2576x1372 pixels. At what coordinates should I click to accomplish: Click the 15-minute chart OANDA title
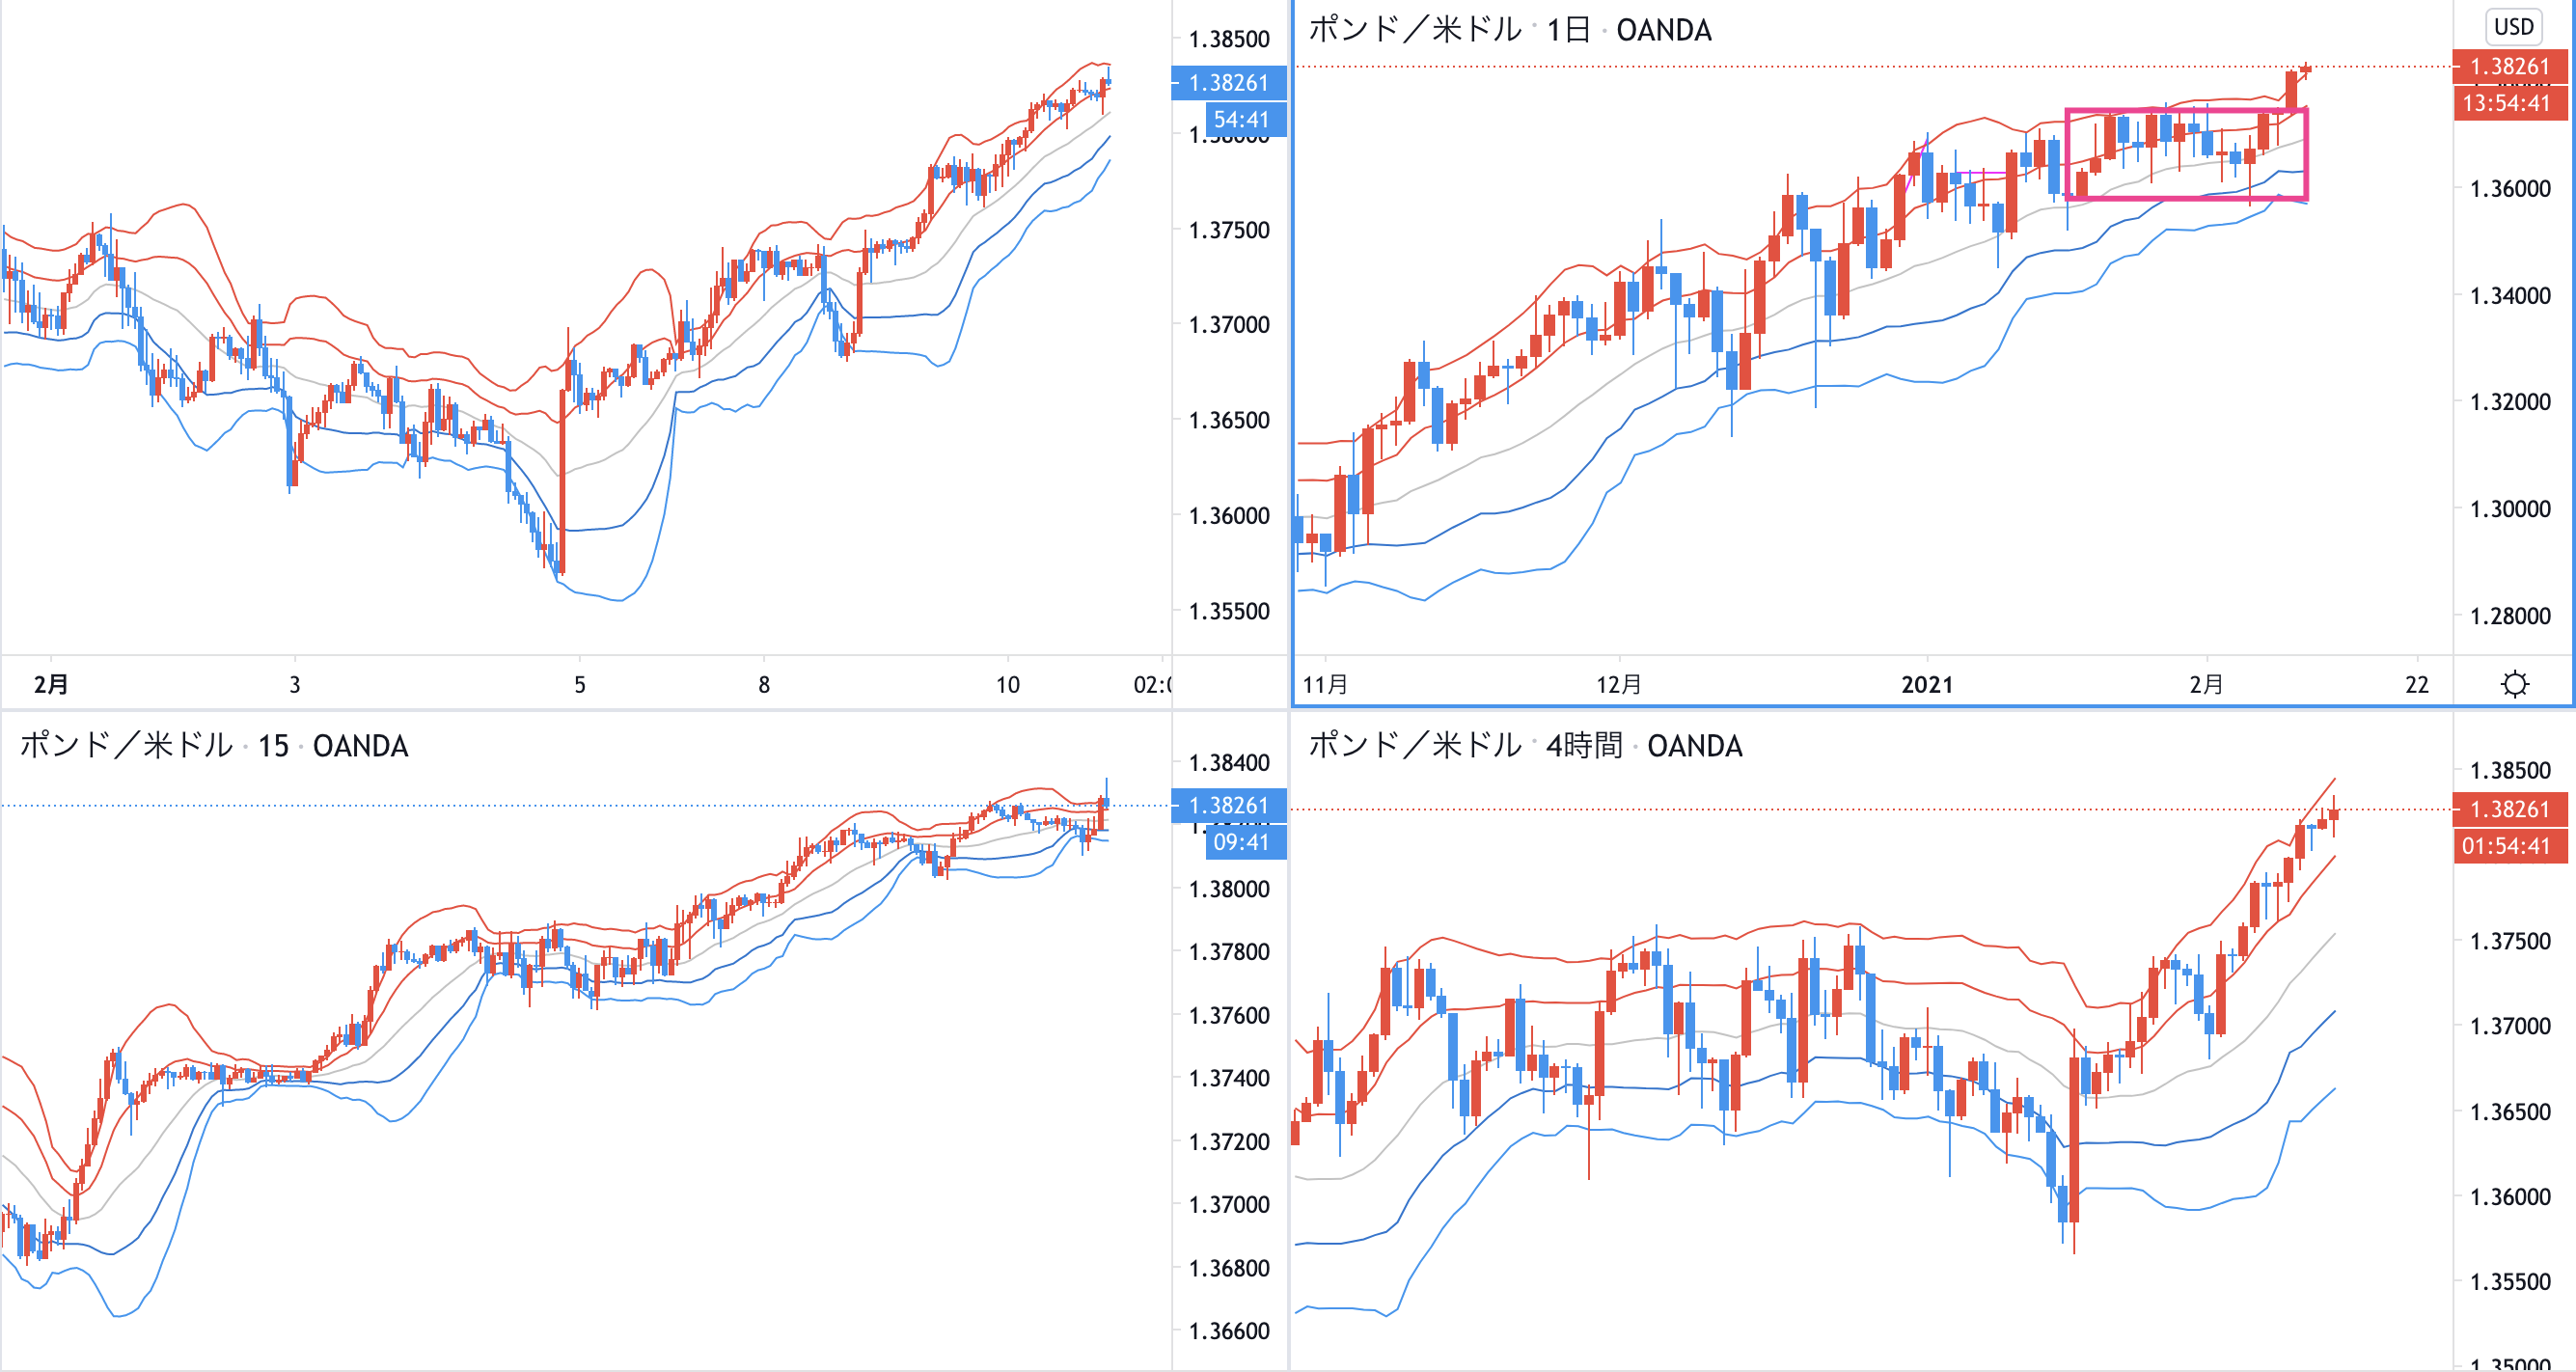coord(360,746)
